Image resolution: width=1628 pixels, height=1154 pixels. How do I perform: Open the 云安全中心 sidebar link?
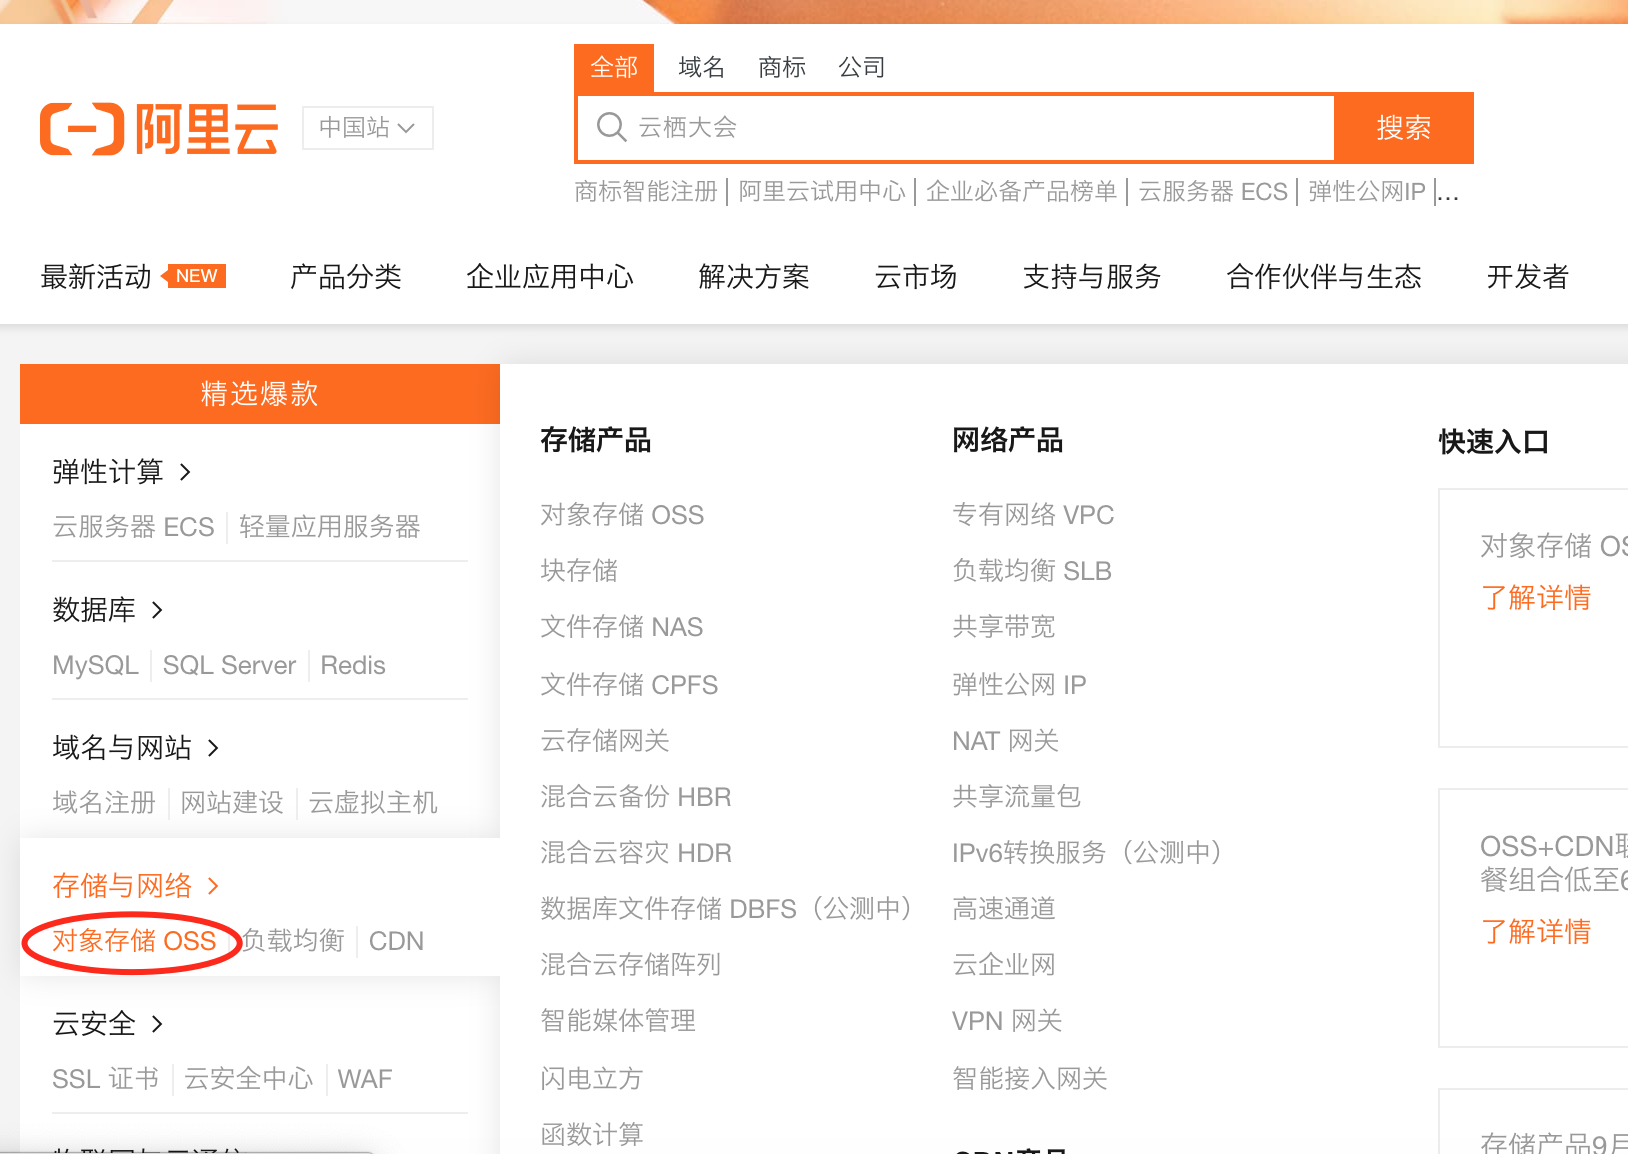pos(248,1079)
